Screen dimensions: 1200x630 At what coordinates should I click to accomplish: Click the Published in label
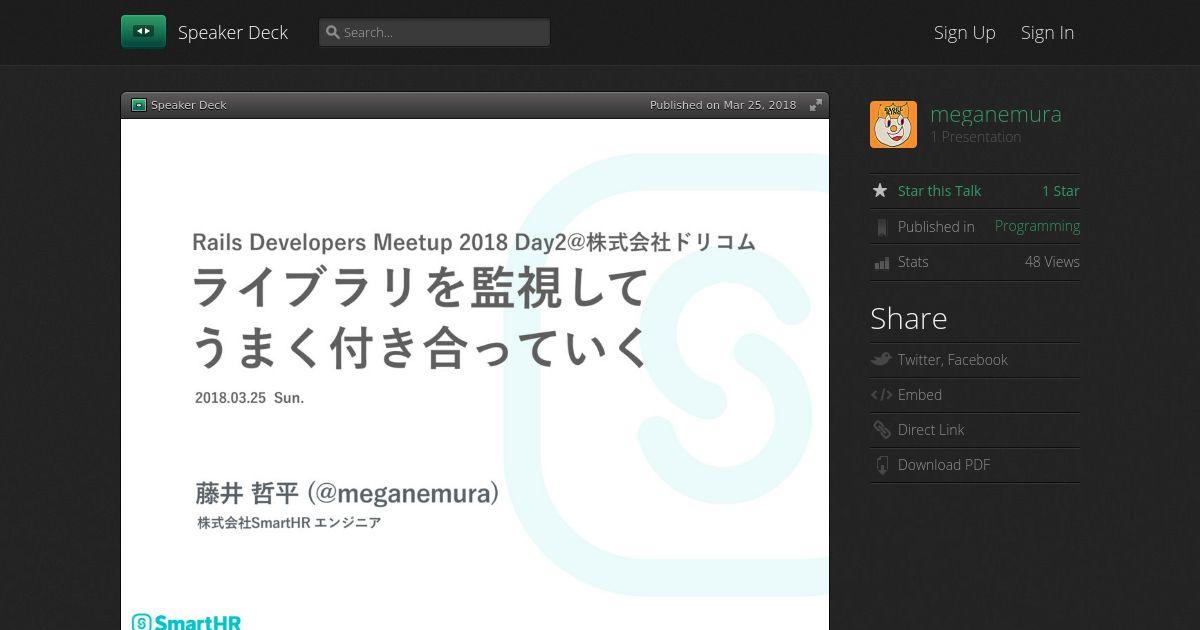(x=936, y=227)
